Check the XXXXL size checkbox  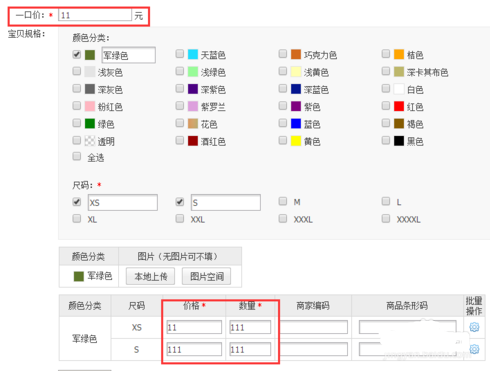(x=386, y=218)
